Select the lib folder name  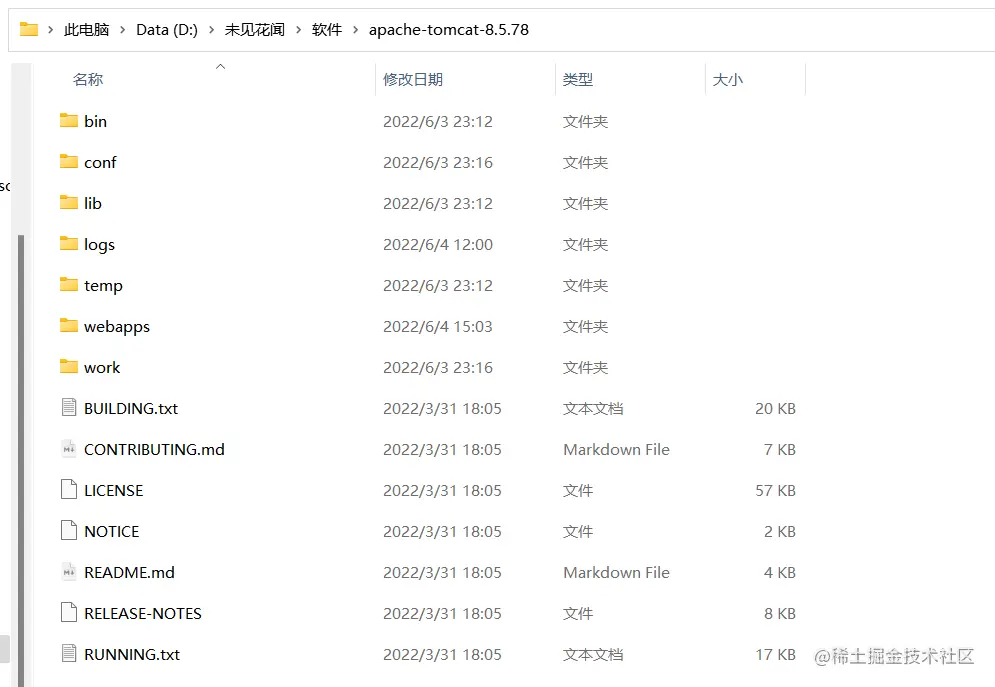[93, 203]
